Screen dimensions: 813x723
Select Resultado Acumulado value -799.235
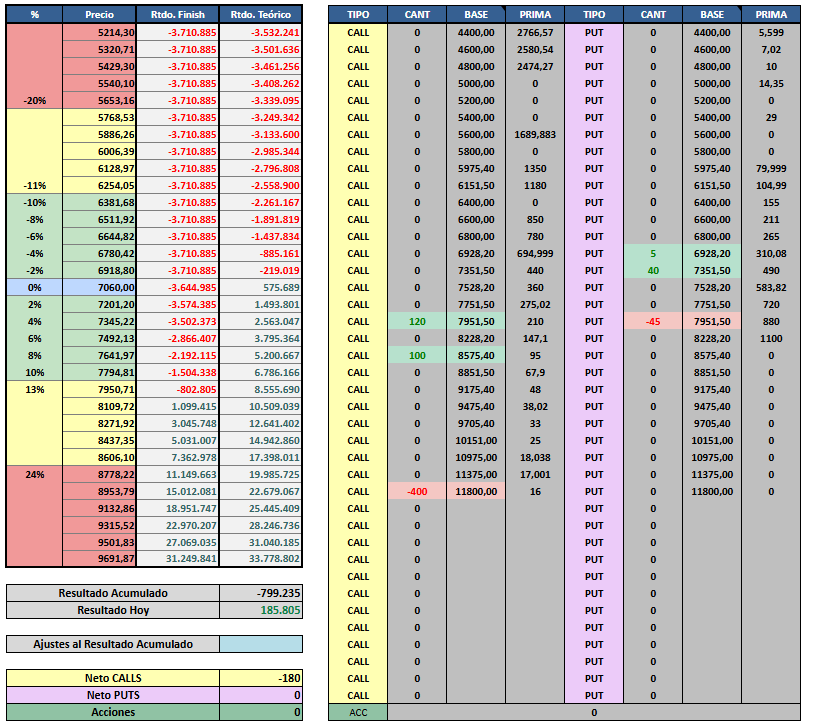(x=261, y=593)
